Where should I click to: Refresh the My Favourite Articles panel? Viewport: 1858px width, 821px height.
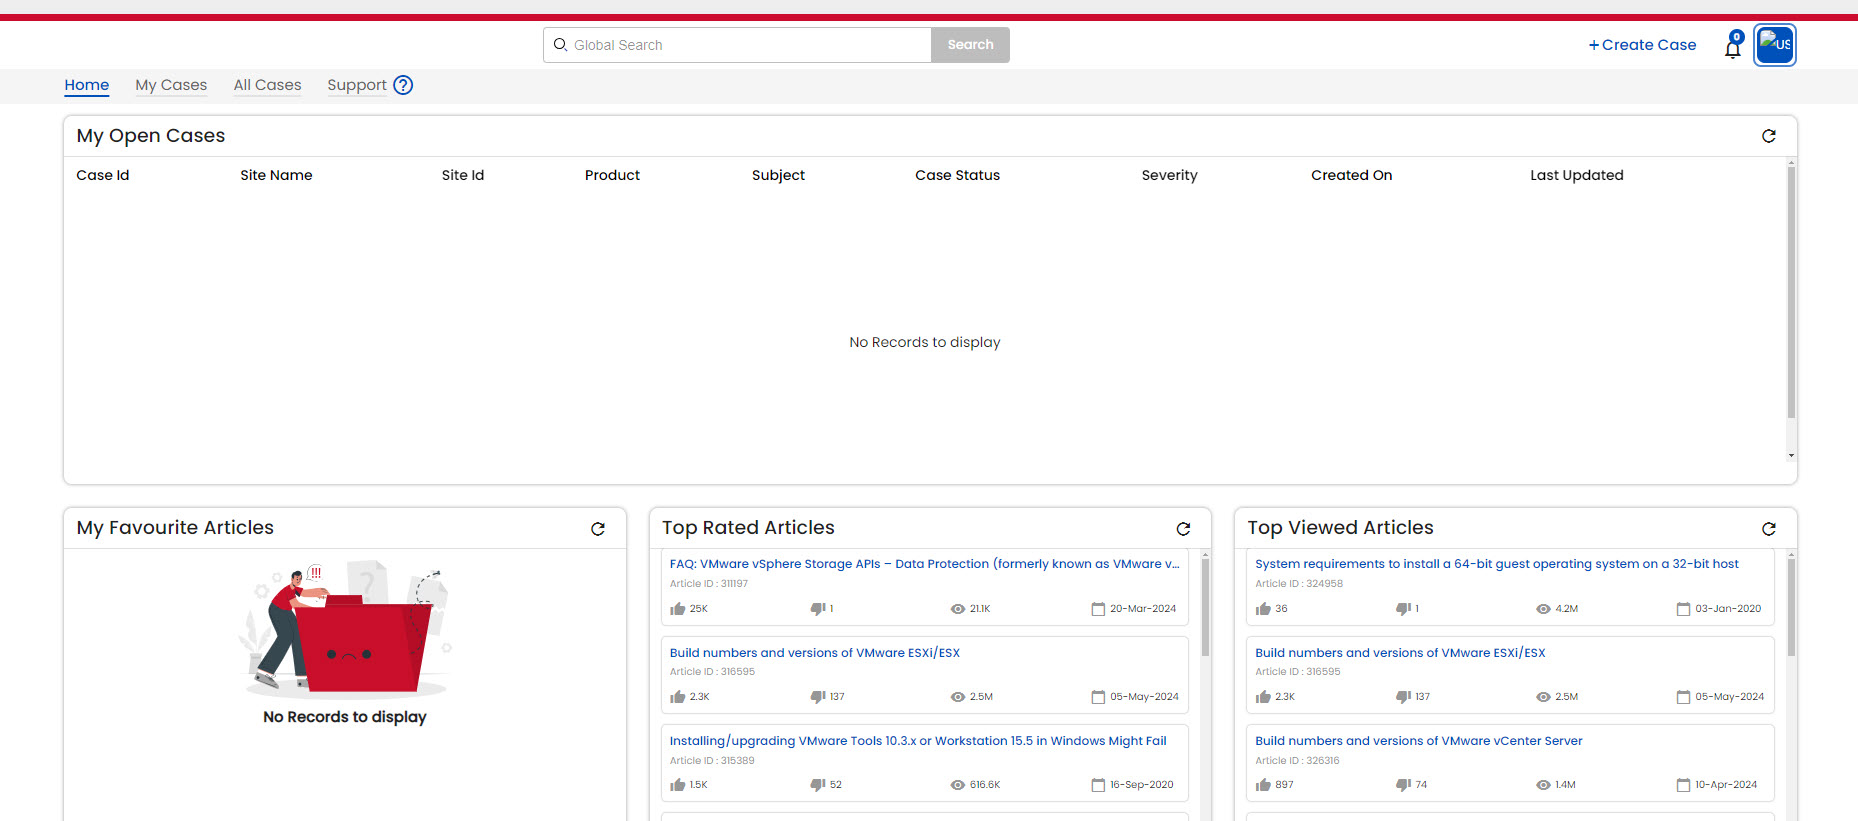pos(598,529)
